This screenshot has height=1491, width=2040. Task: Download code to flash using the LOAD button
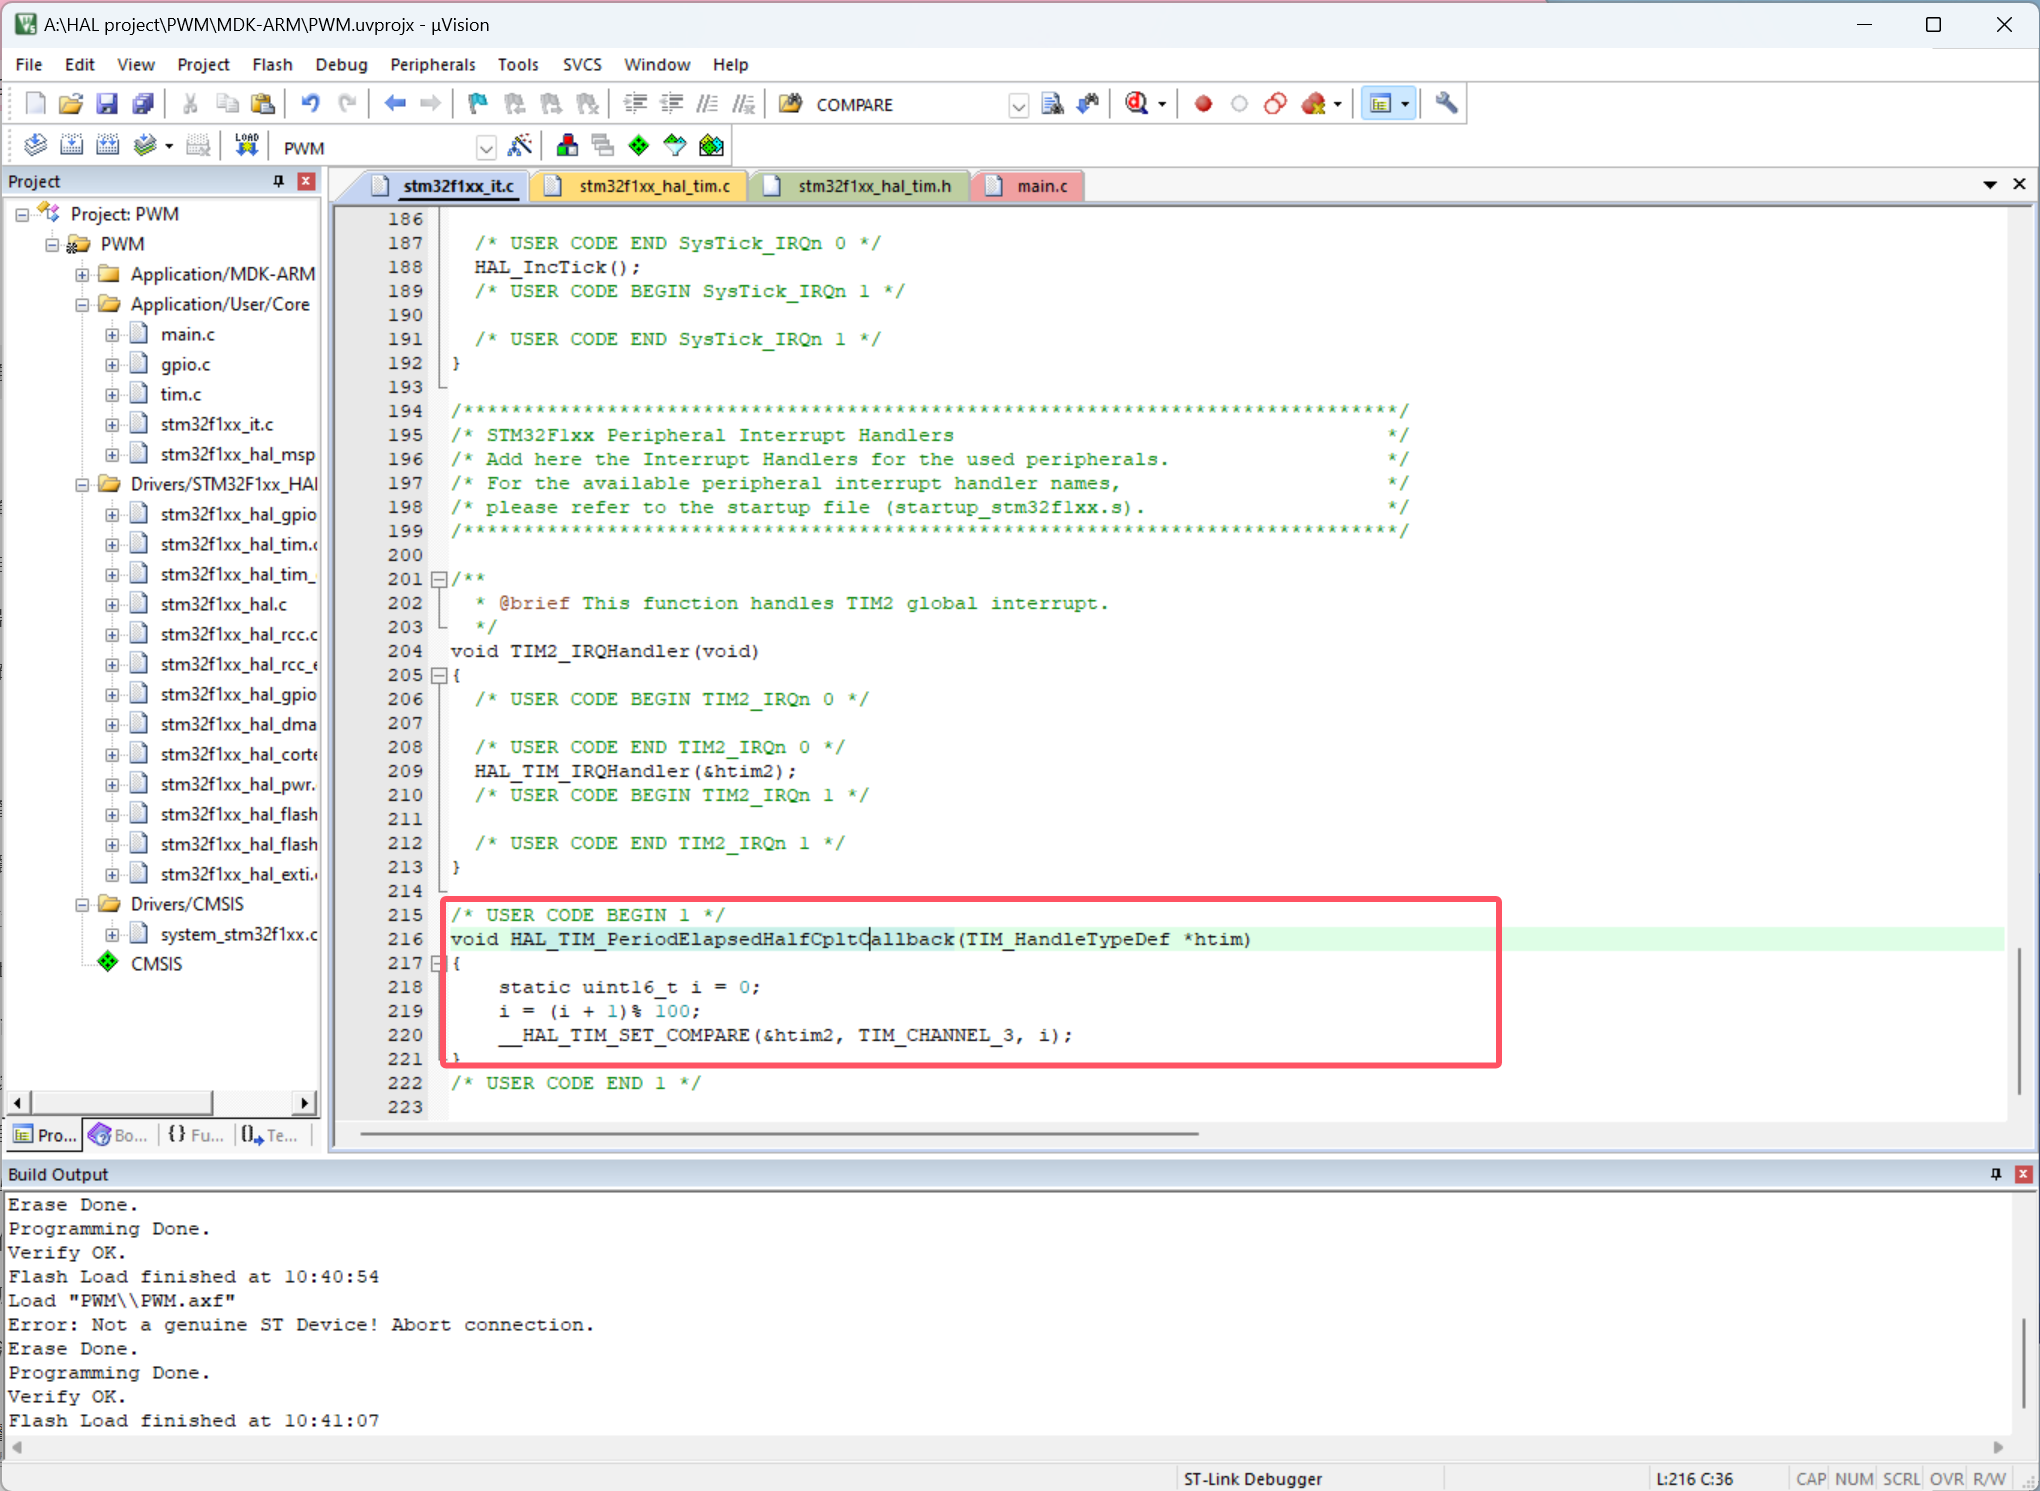245,145
